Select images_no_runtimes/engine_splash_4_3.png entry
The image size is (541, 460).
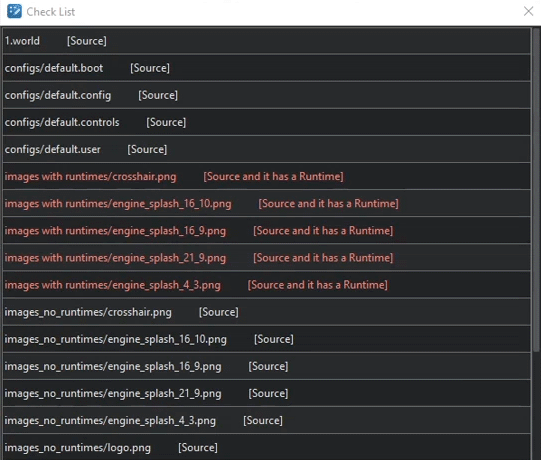(x=266, y=421)
